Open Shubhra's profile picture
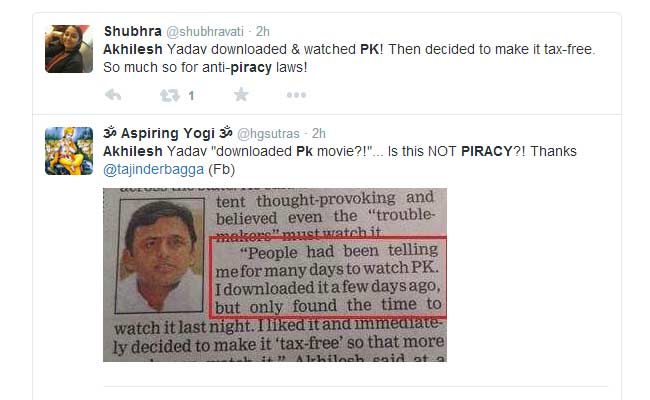Screen dimensions: 650x400 [x=69, y=49]
